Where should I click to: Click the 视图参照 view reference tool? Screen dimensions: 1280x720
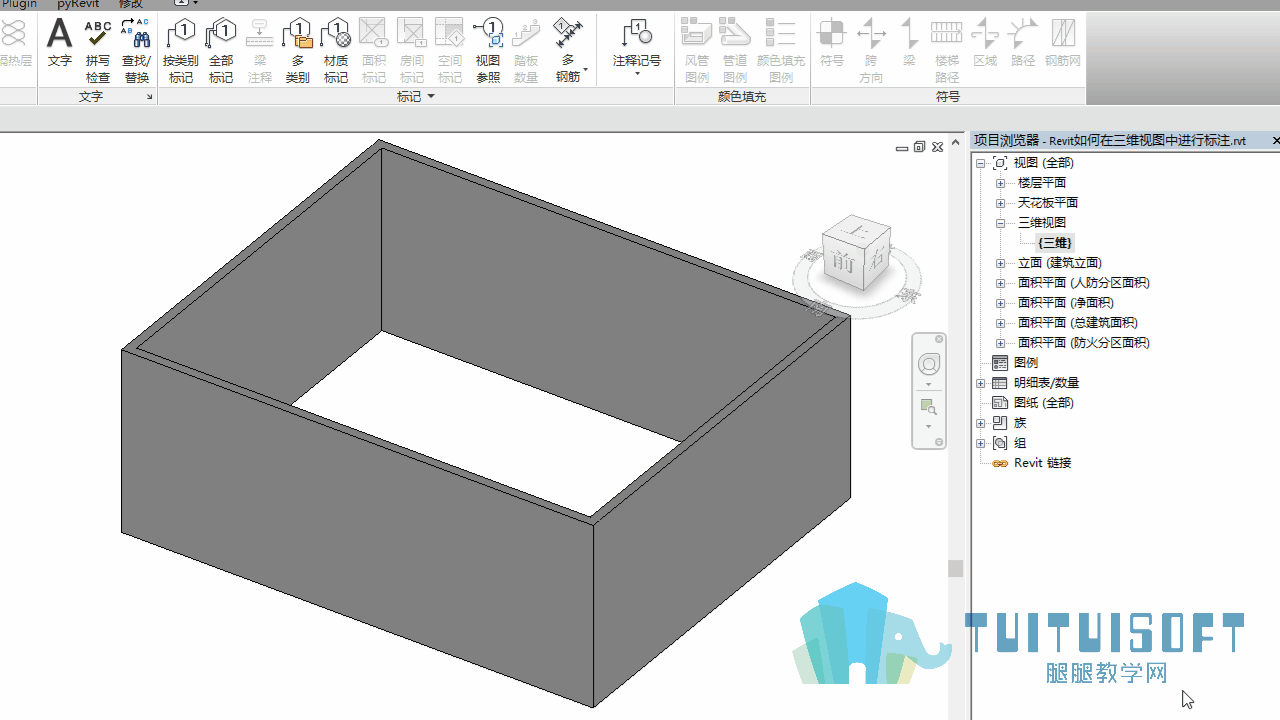pyautogui.click(x=488, y=51)
